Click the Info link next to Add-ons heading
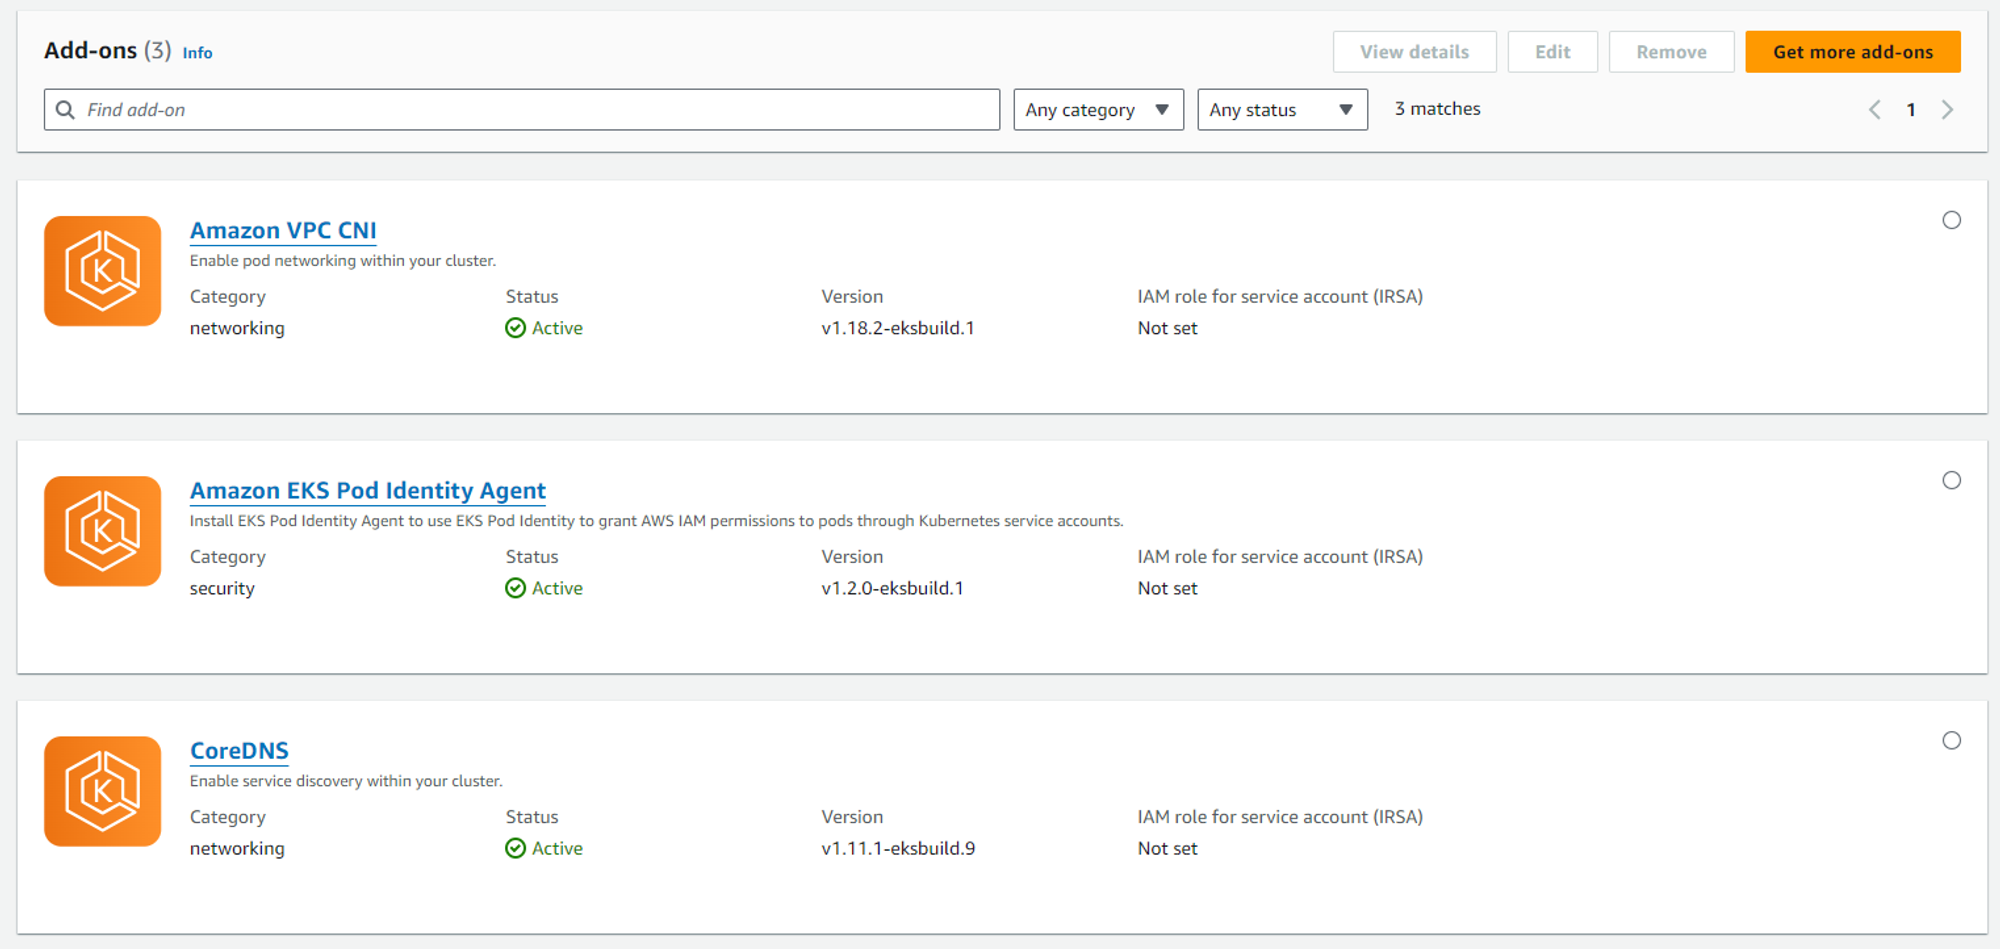The image size is (2000, 949). [197, 52]
